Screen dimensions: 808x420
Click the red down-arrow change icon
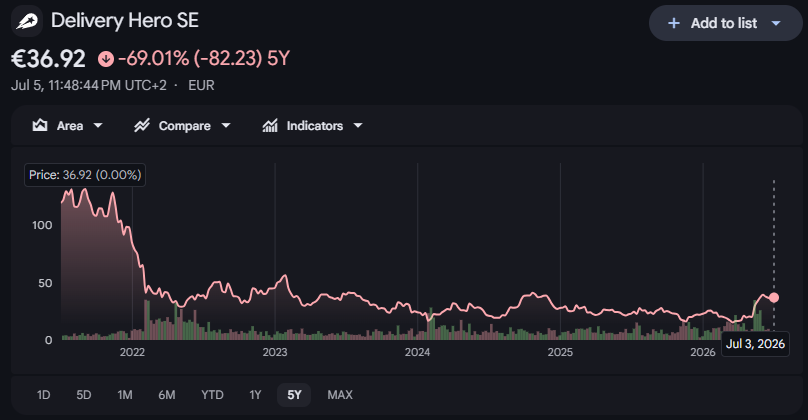click(x=106, y=59)
